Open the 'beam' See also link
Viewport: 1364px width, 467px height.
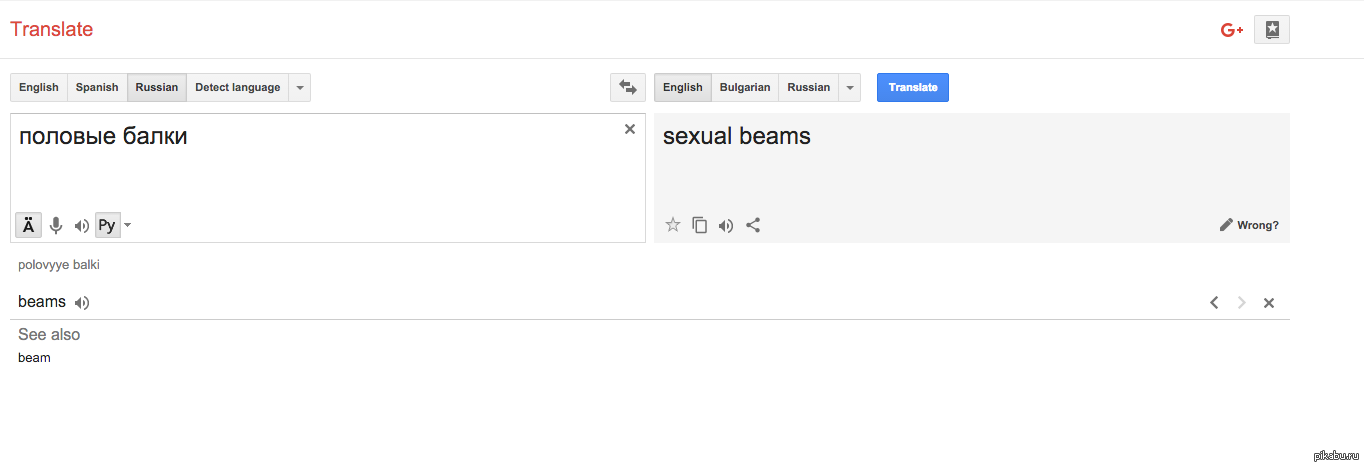pyautogui.click(x=34, y=358)
